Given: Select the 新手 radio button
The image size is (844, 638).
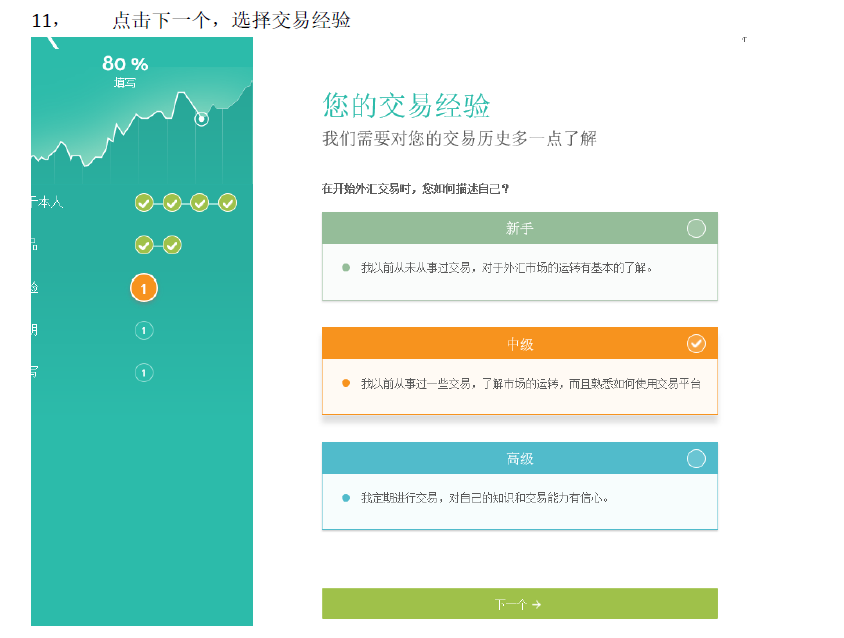Looking at the screenshot, I should (696, 229).
